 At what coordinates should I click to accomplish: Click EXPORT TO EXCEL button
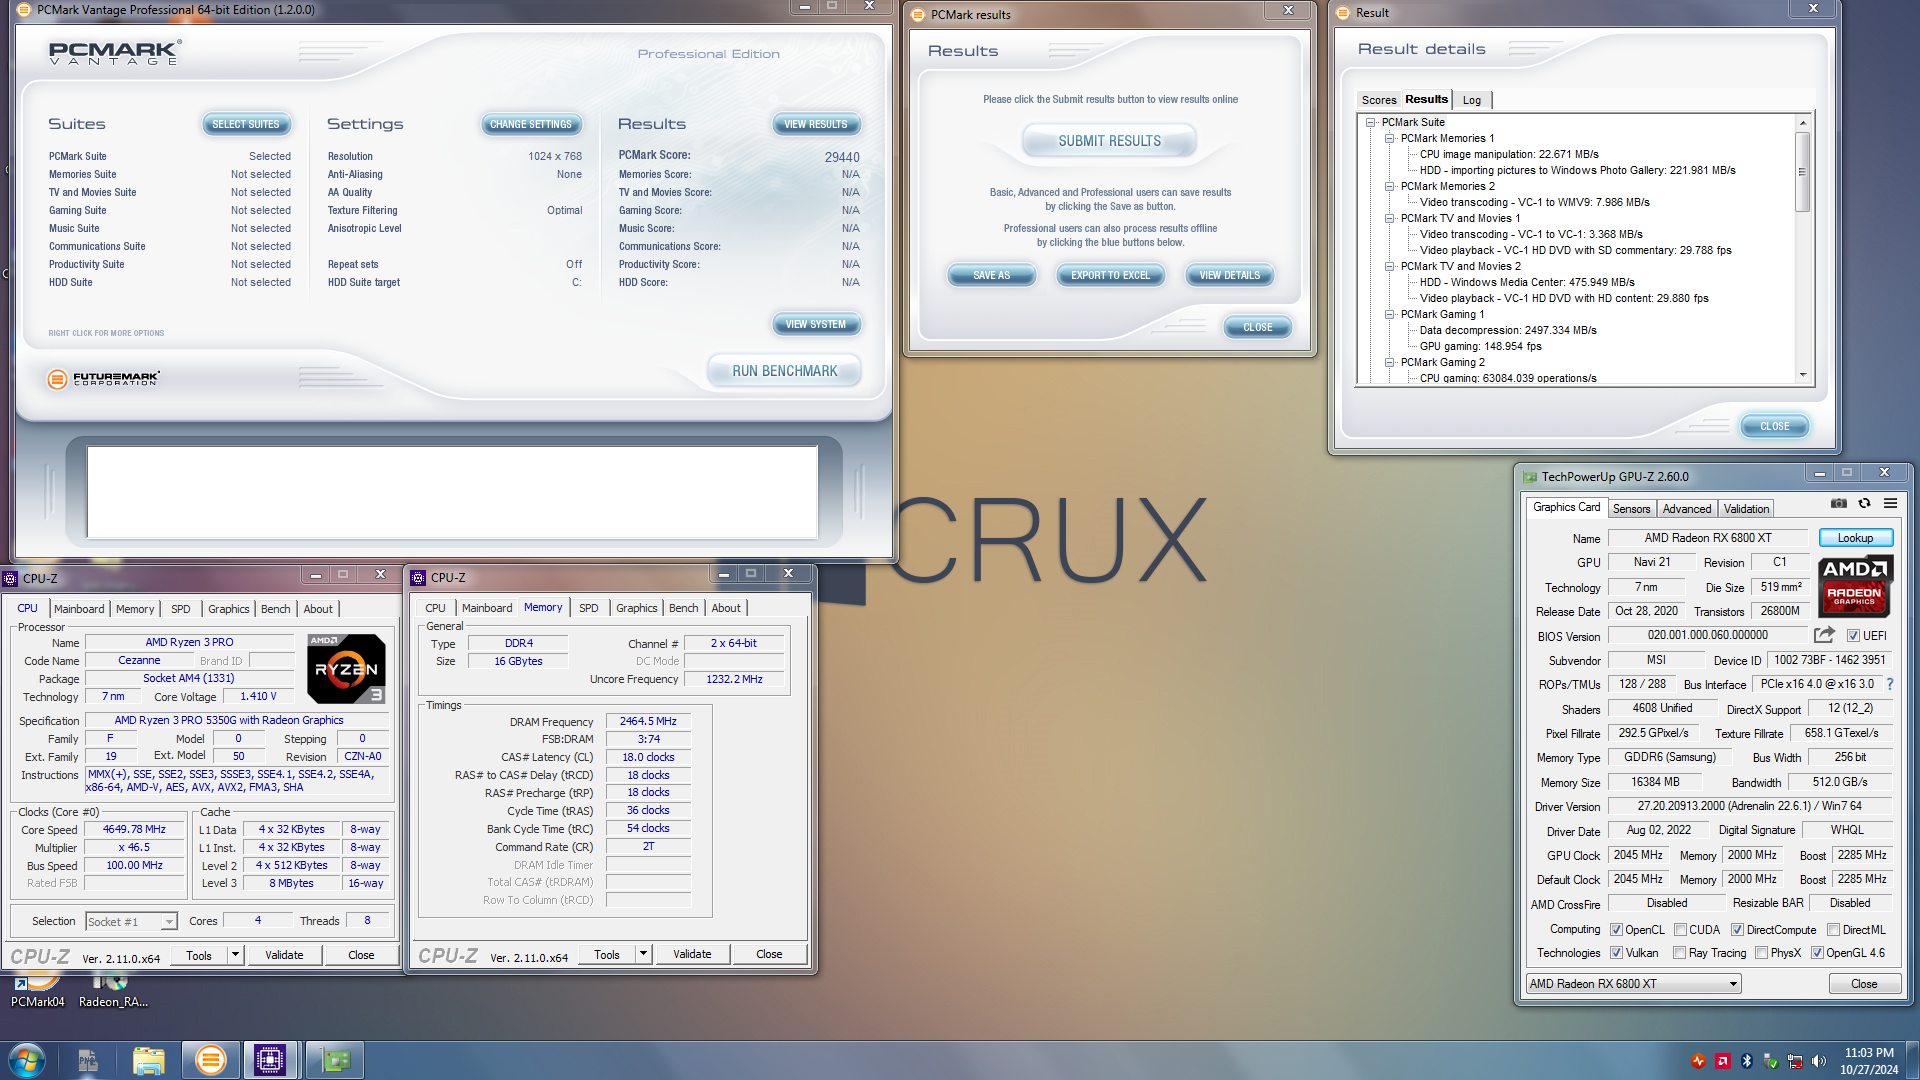click(x=1110, y=275)
